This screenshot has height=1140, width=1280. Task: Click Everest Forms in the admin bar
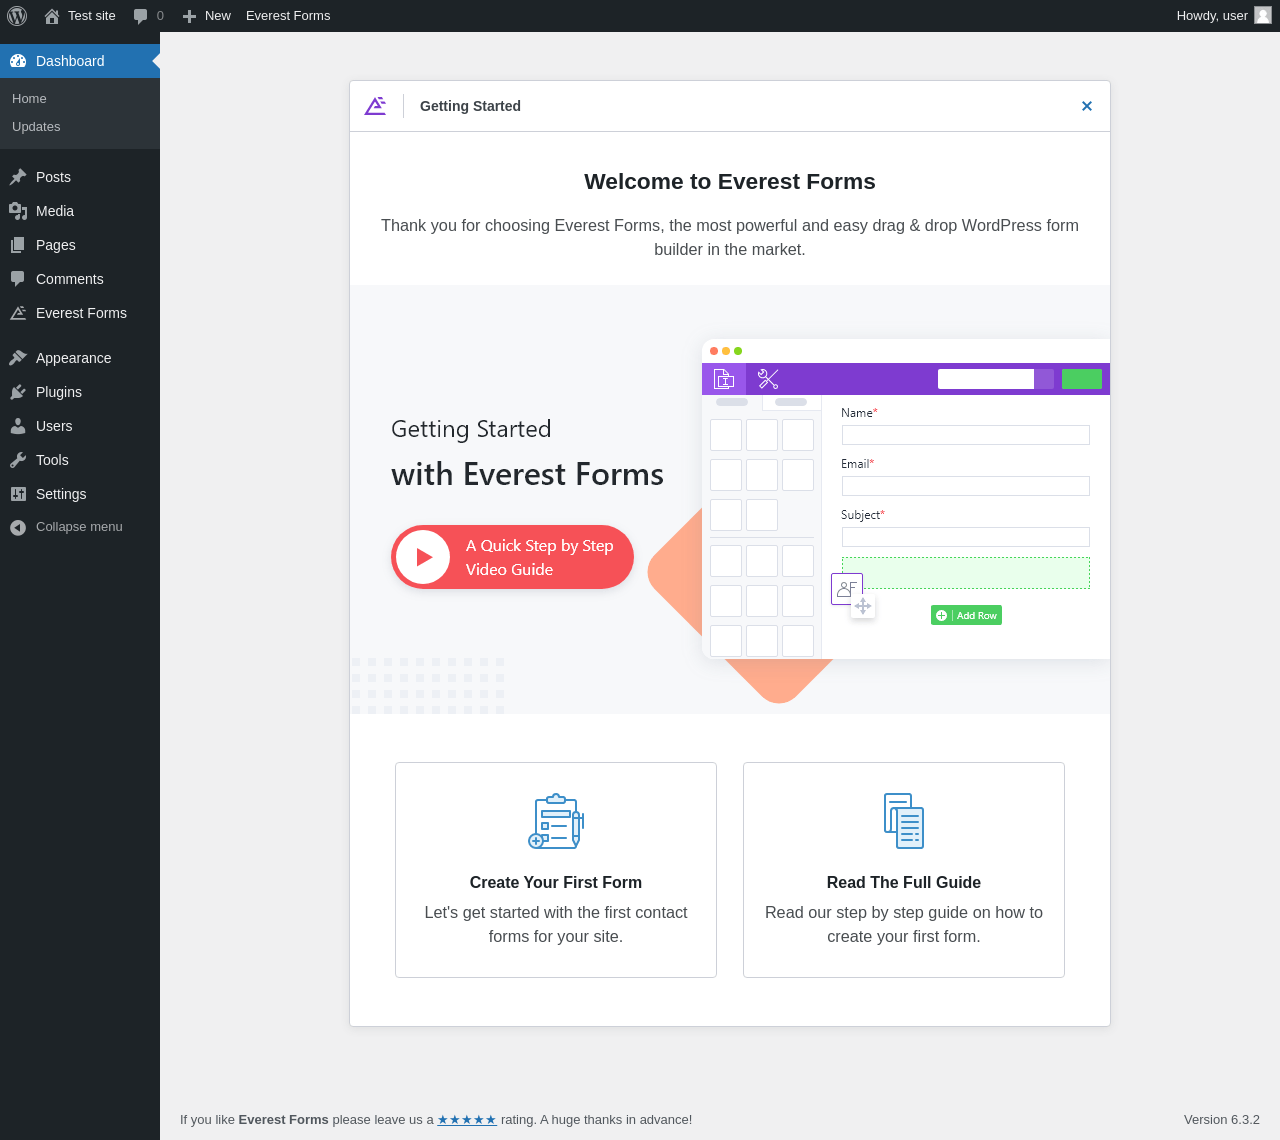(288, 16)
